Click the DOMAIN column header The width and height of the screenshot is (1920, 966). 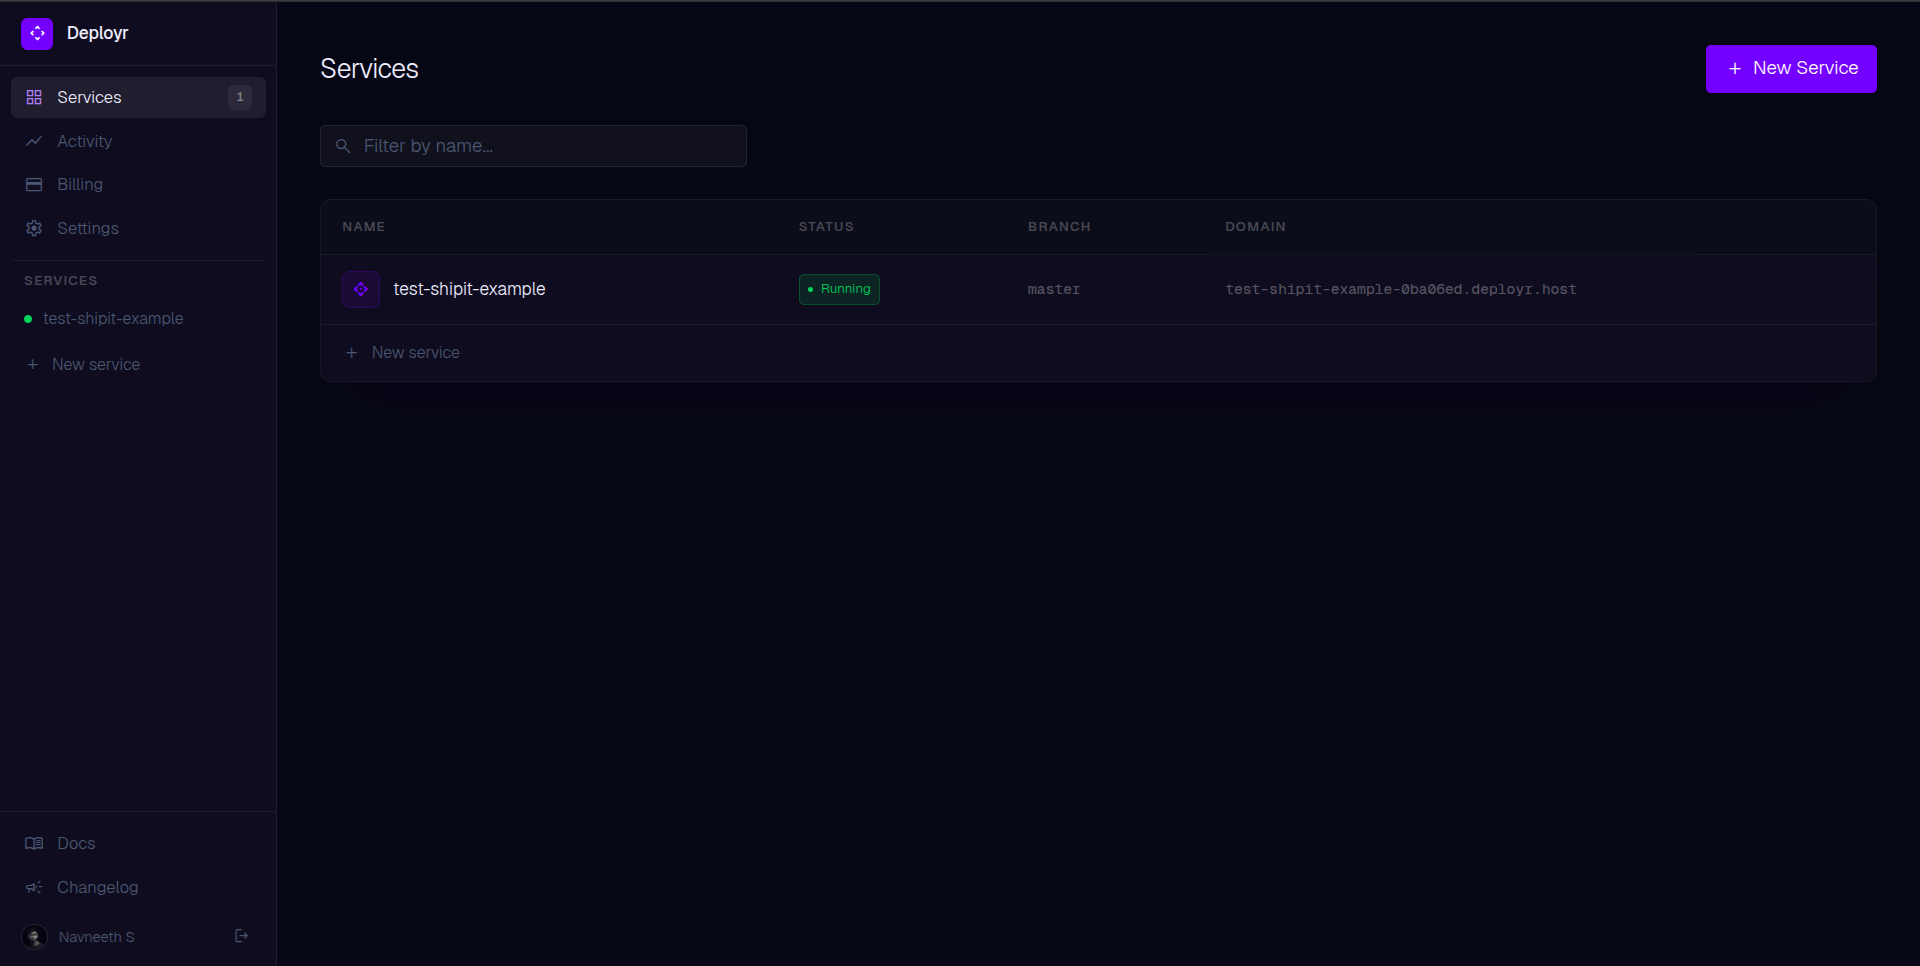coord(1255,227)
